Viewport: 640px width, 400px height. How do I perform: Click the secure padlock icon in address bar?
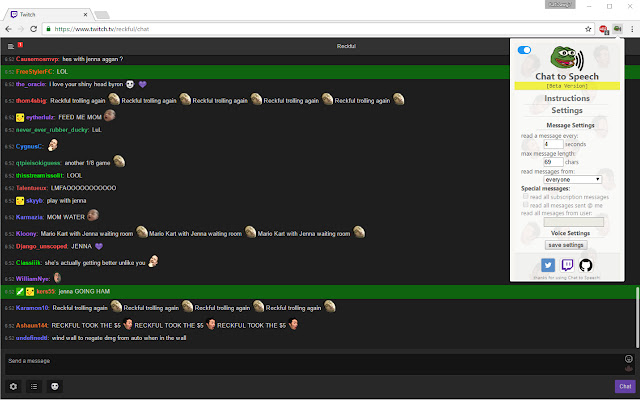tap(48, 29)
